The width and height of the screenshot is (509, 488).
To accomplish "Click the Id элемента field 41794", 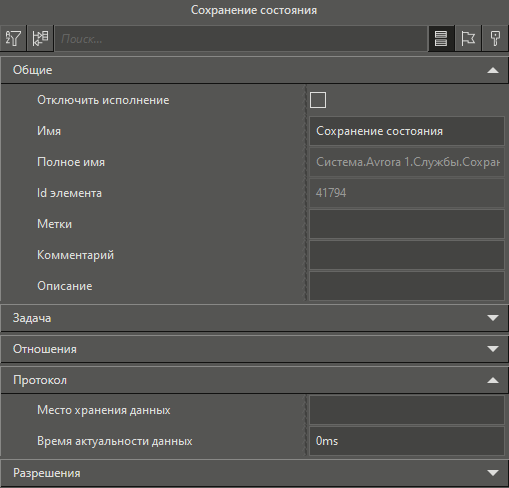I will (407, 193).
